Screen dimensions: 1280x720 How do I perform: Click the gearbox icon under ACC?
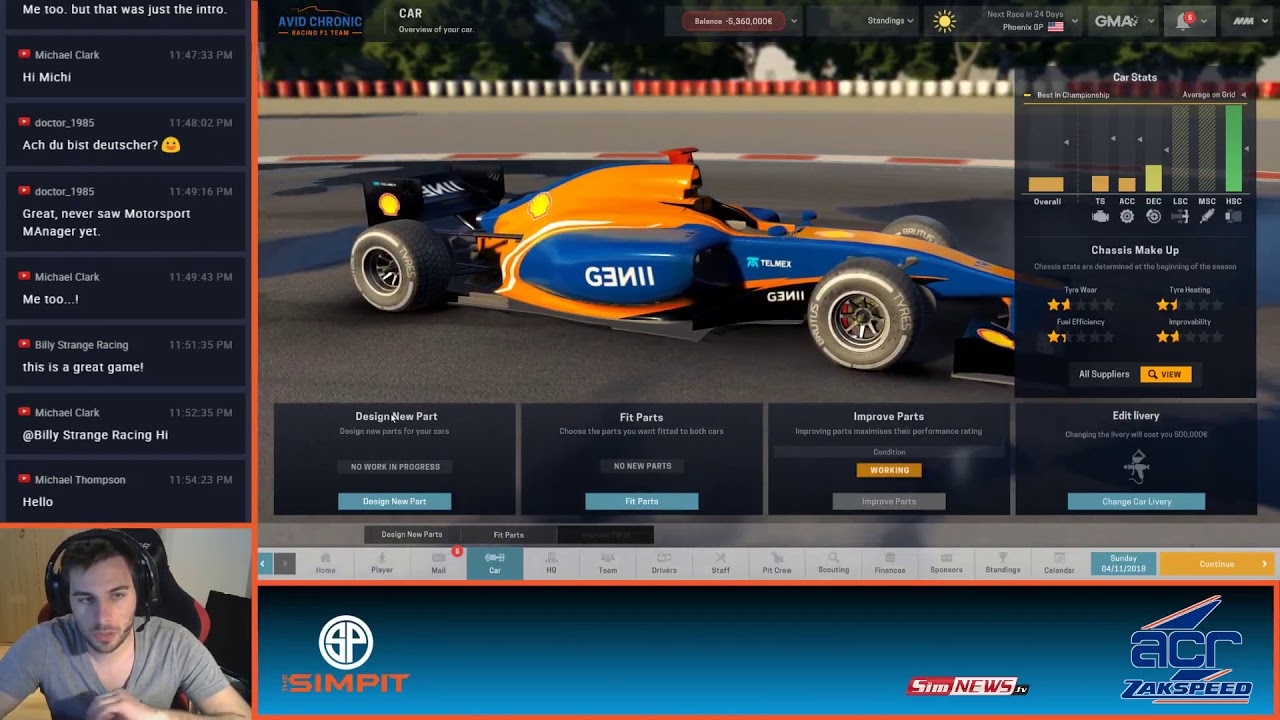click(x=1127, y=216)
